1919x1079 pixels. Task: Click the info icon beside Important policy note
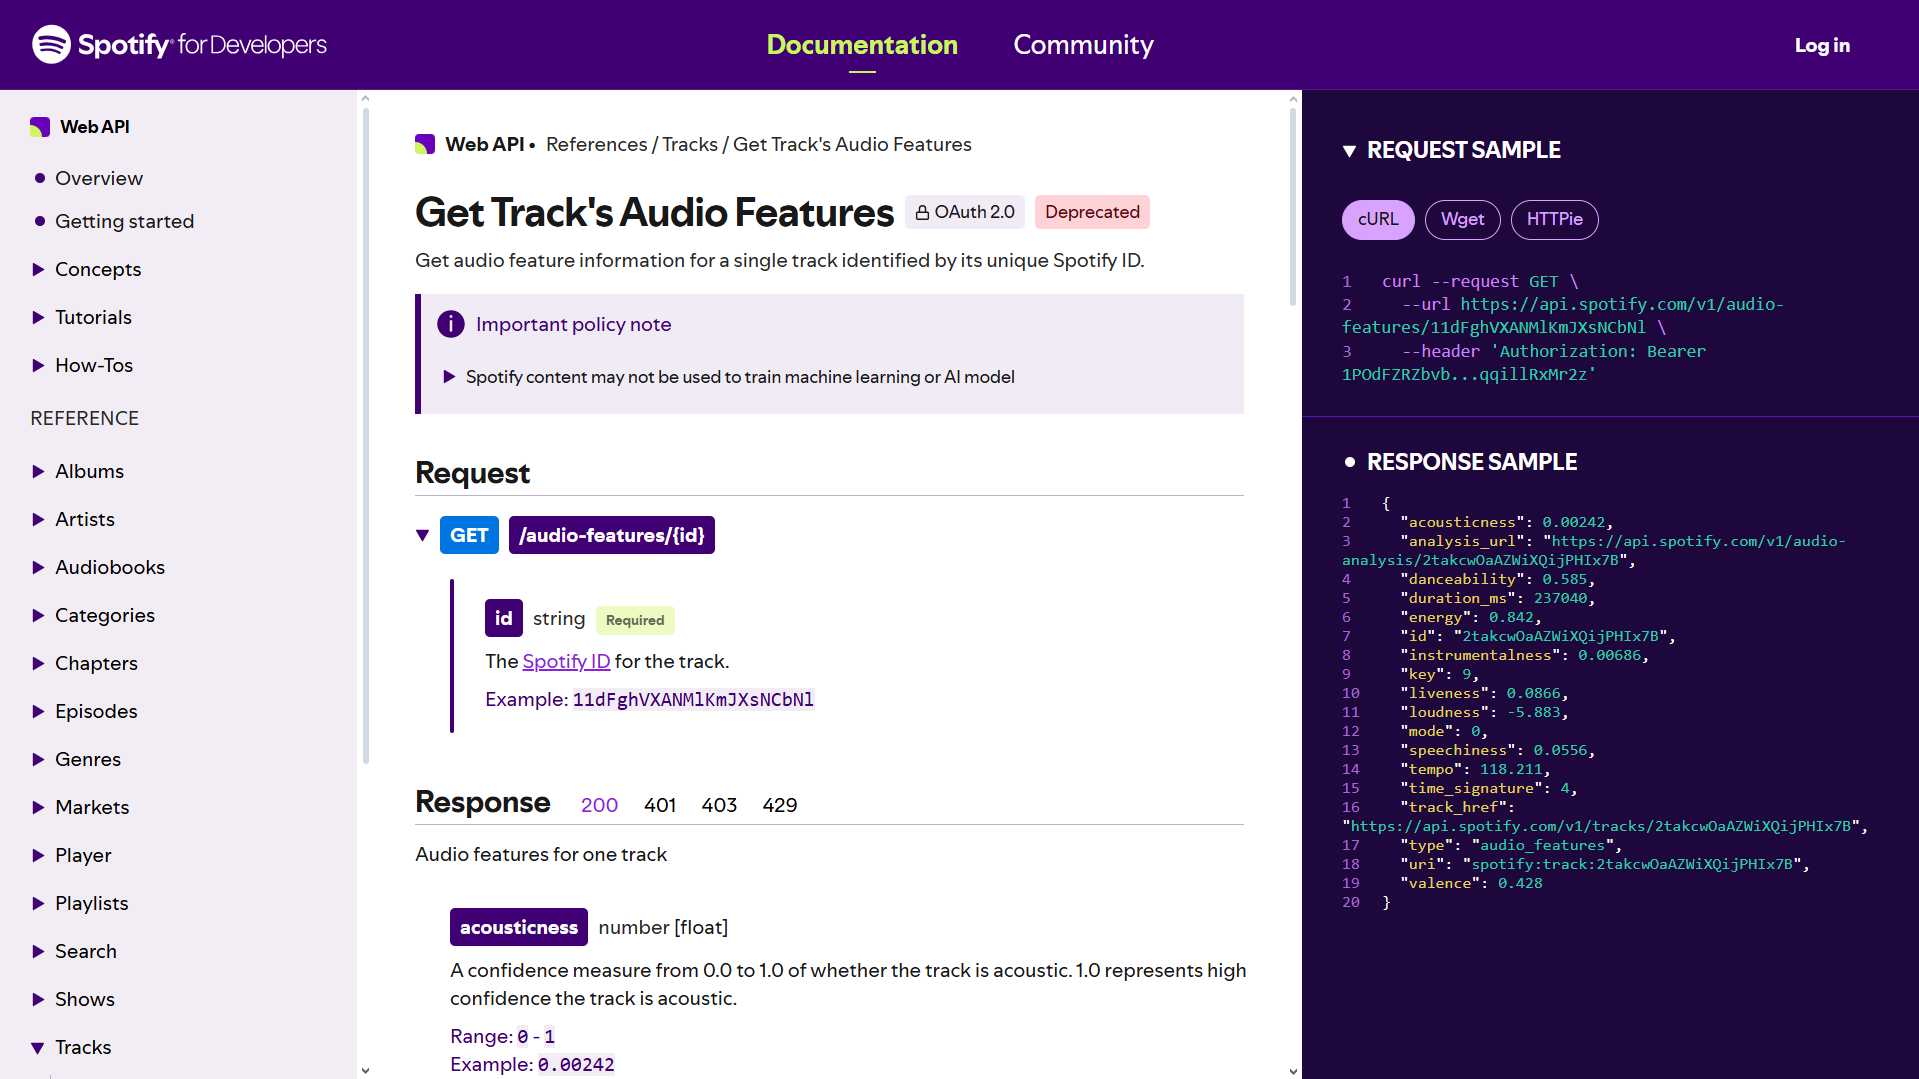click(x=451, y=324)
